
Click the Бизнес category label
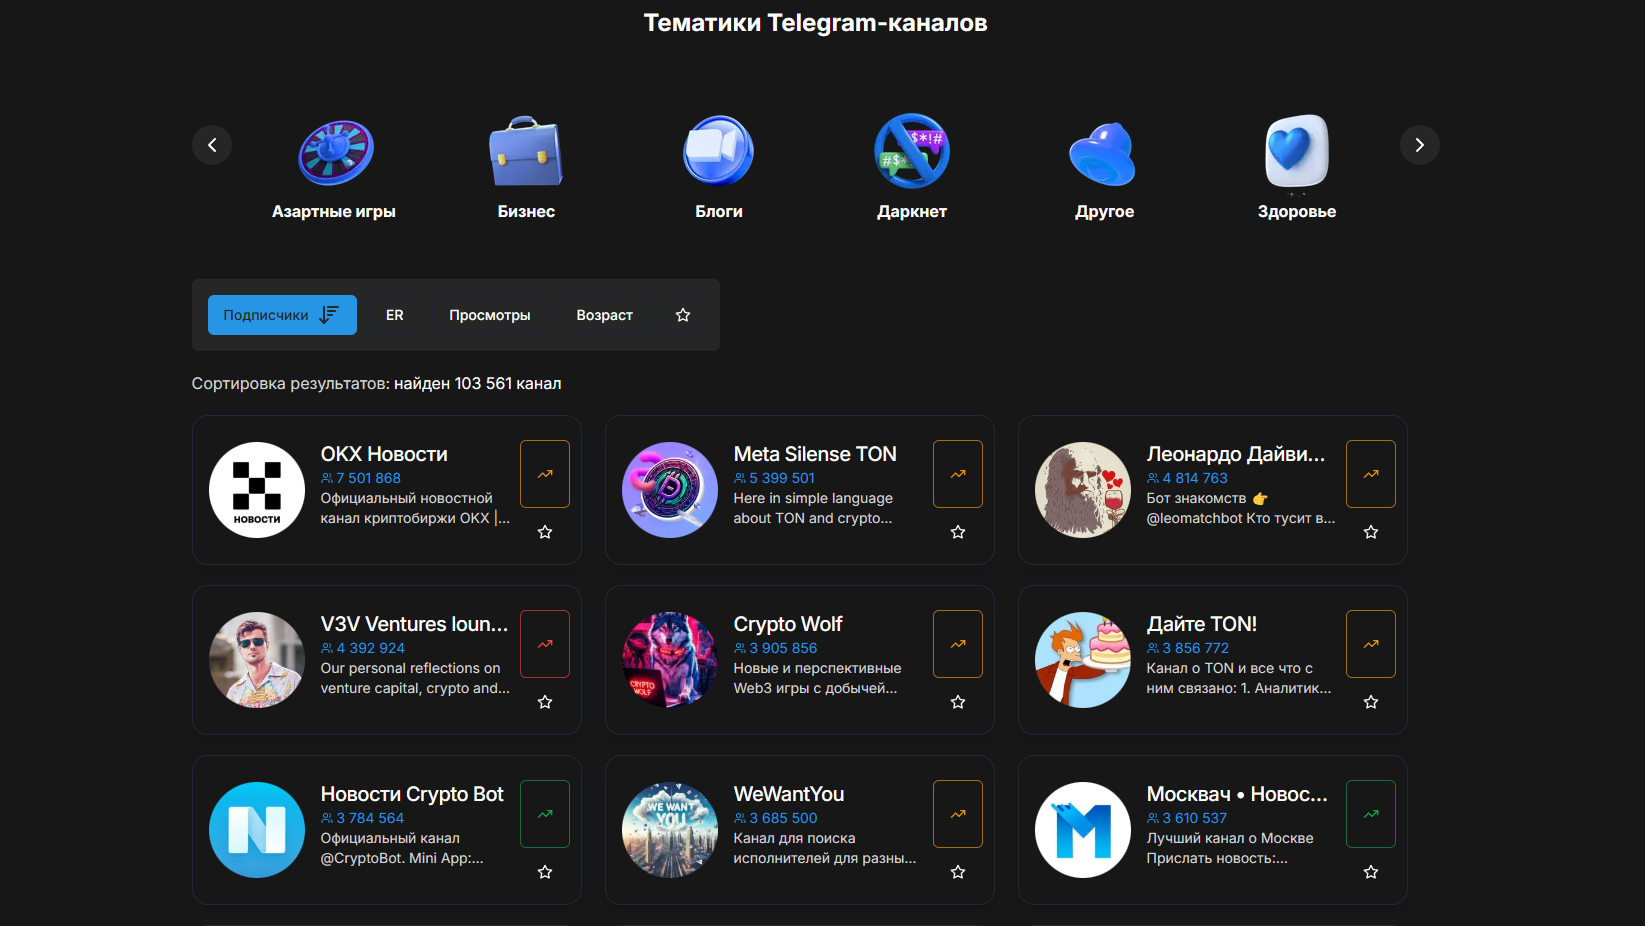pos(526,212)
